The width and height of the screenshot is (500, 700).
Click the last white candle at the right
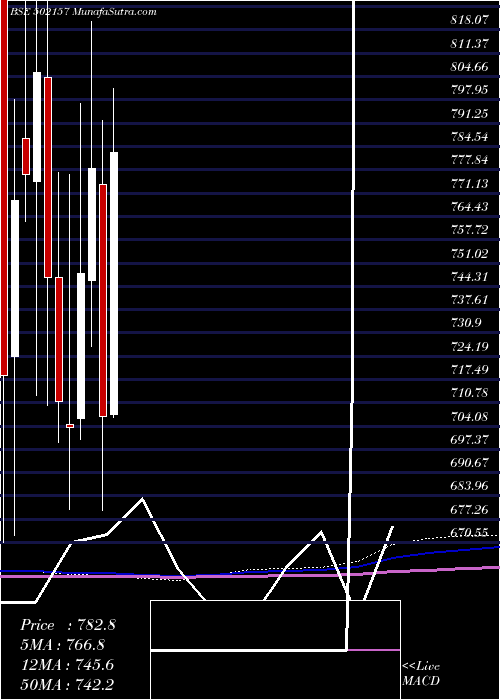(x=114, y=283)
